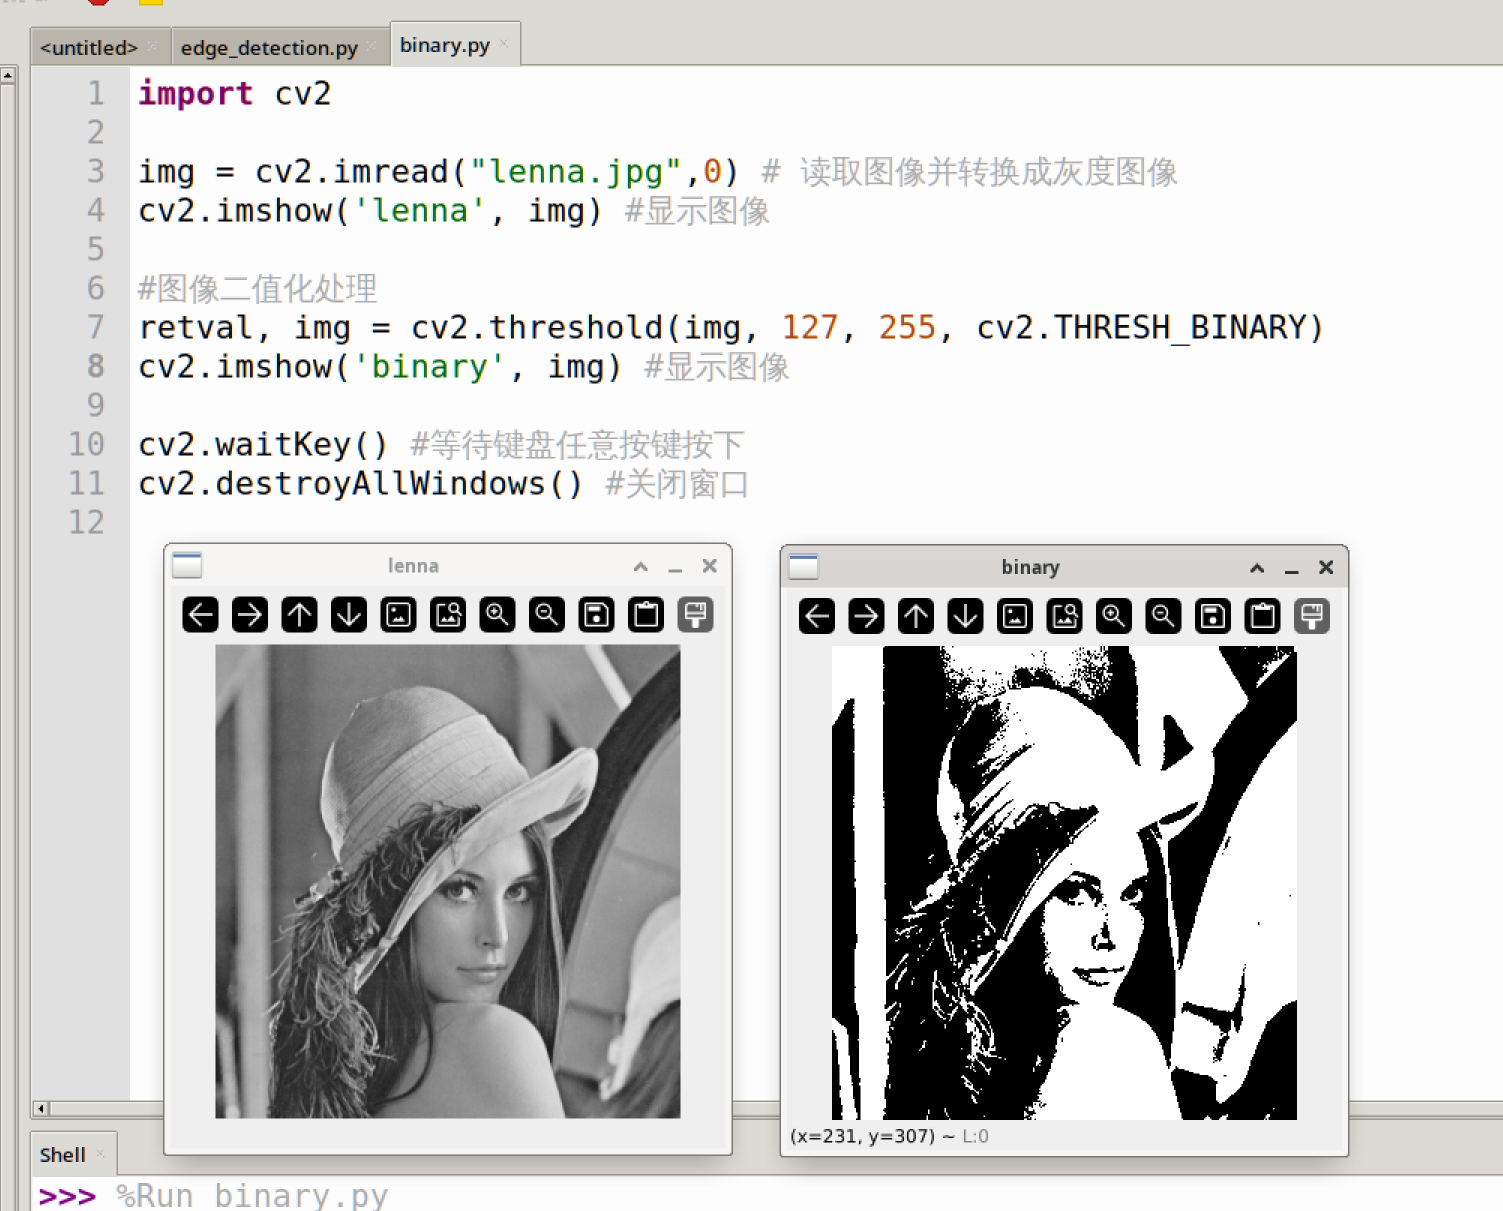
Task: Place cursor on 'import cv2' line
Action: coord(234,93)
